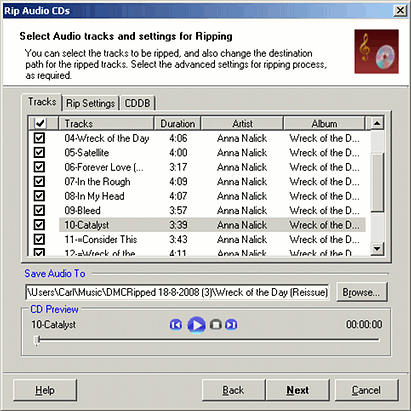Select the 08-In My Head track name
Screen dimensions: 411x411
pyautogui.click(x=94, y=196)
